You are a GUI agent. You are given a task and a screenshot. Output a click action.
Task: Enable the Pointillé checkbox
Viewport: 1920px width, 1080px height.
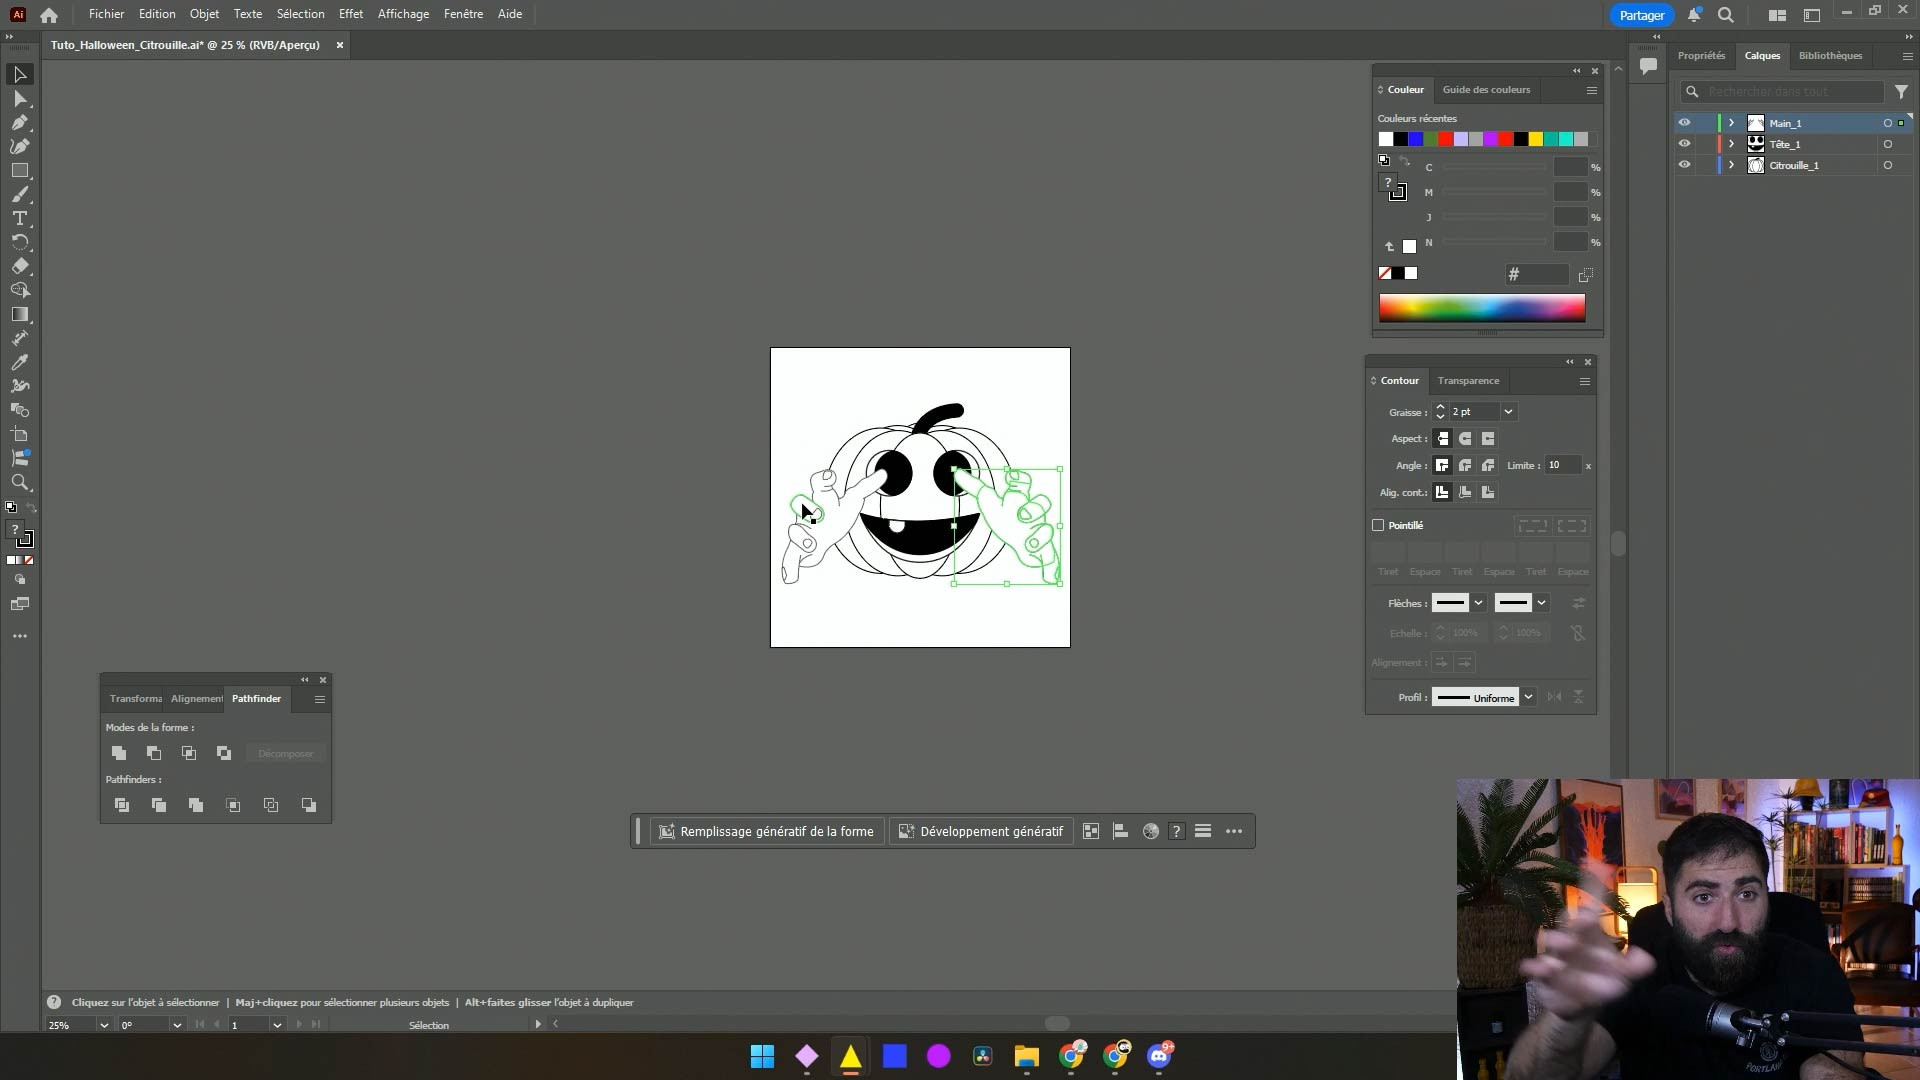[1378, 525]
